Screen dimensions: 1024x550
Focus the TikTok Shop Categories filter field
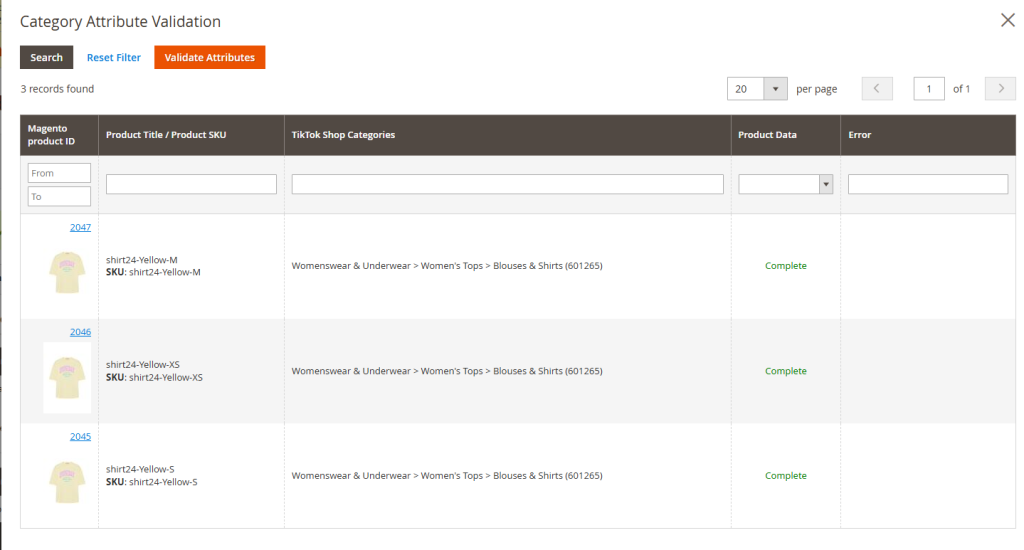pos(507,184)
